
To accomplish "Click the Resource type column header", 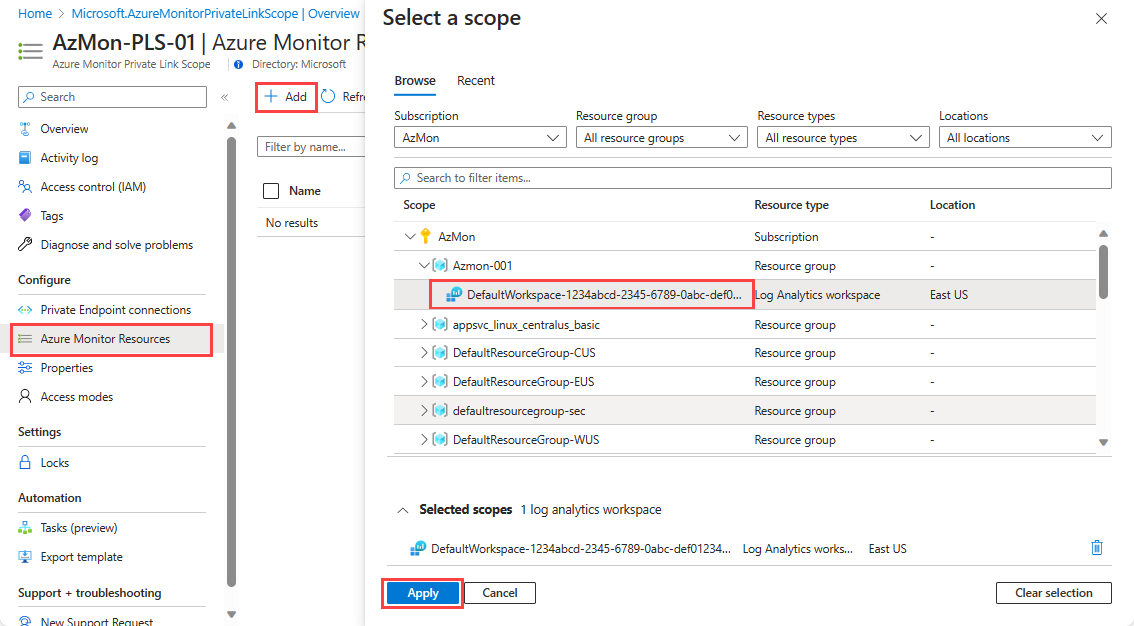I will (791, 205).
